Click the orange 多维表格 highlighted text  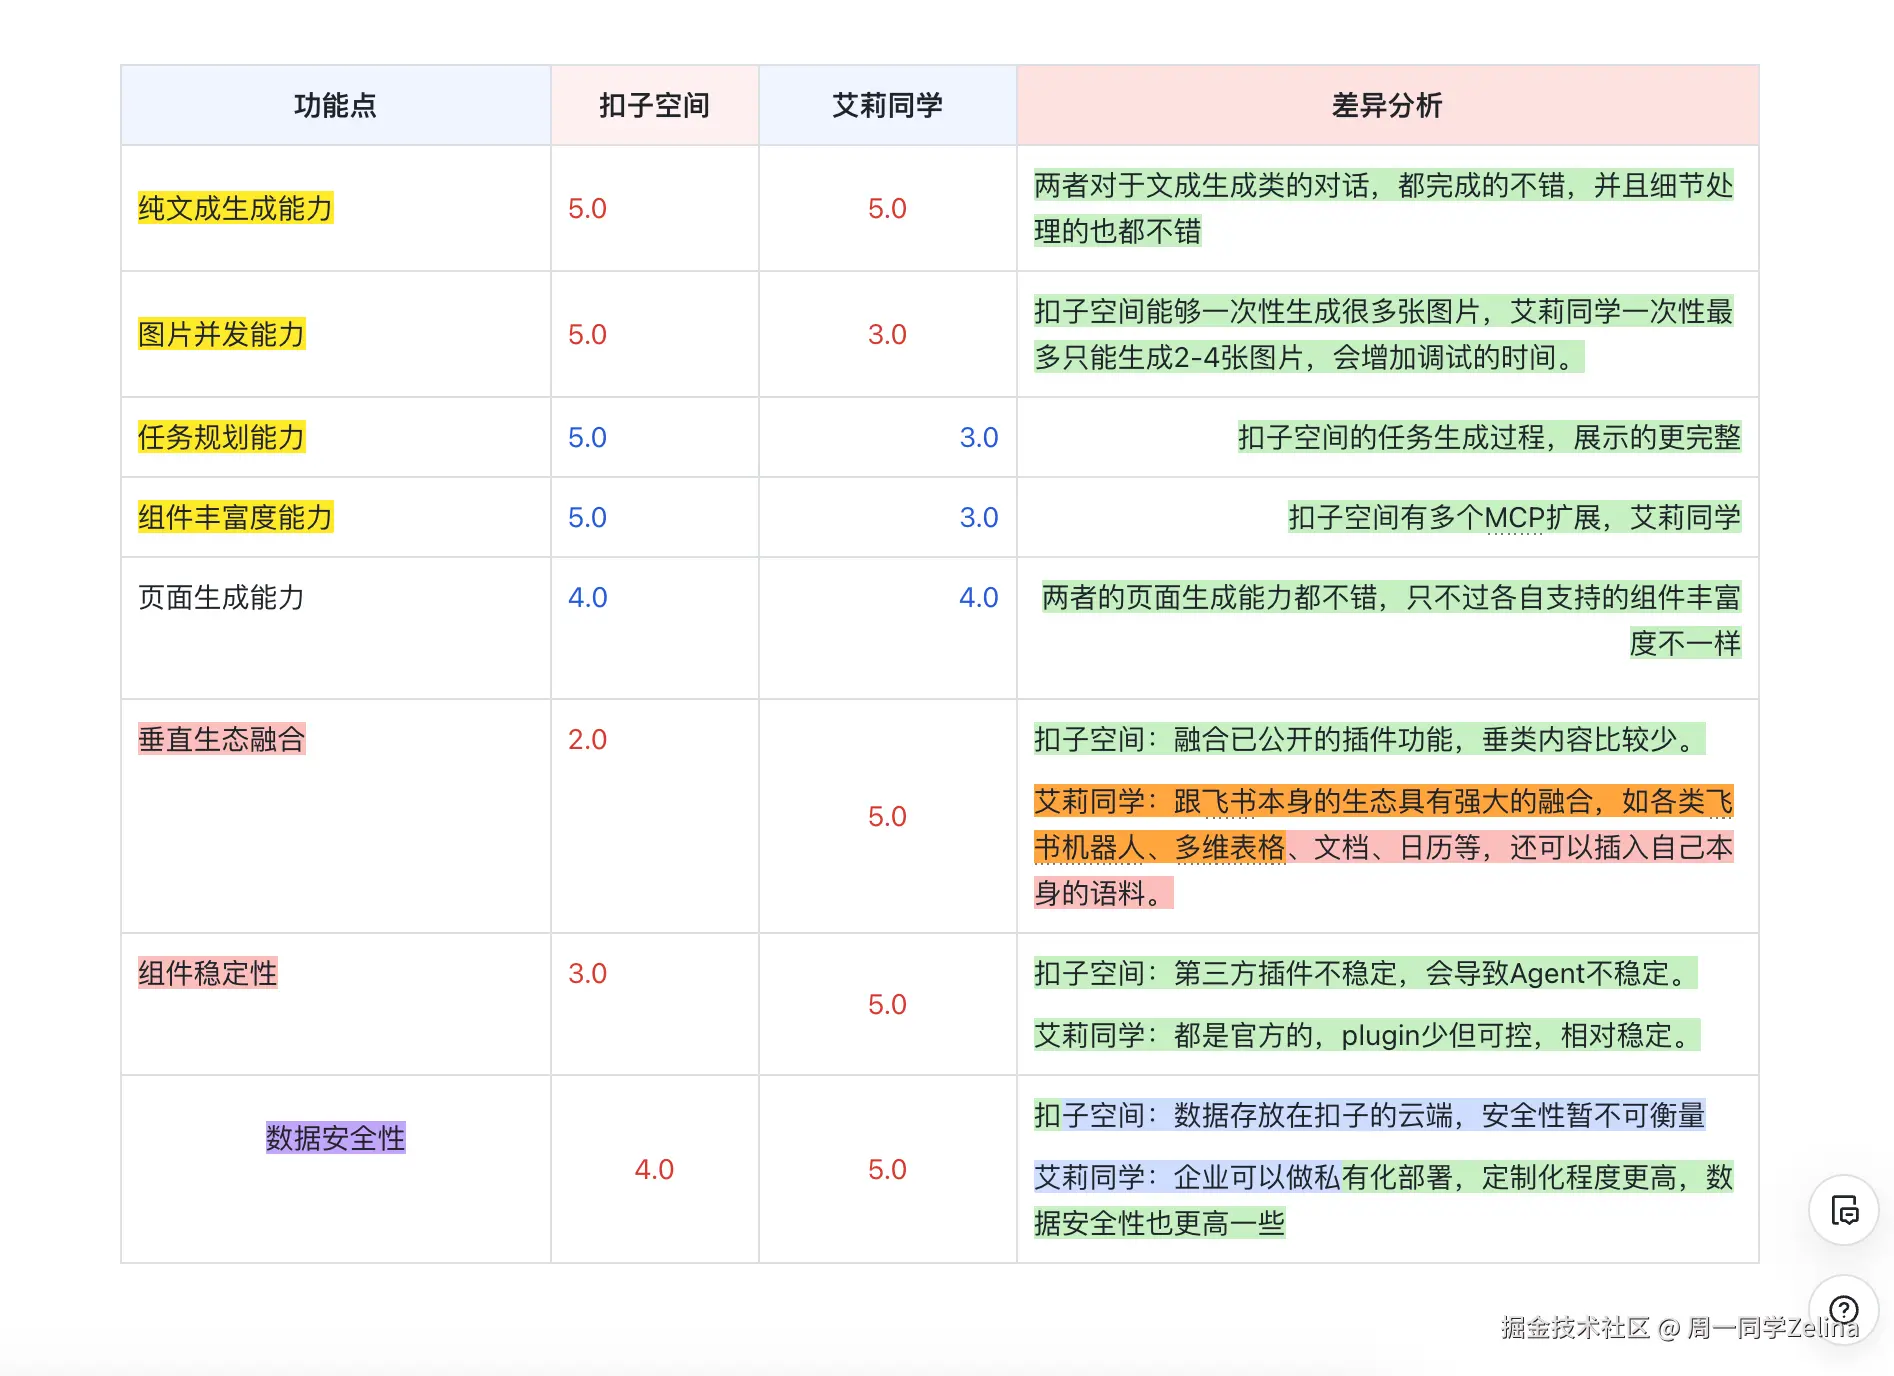click(x=1230, y=847)
